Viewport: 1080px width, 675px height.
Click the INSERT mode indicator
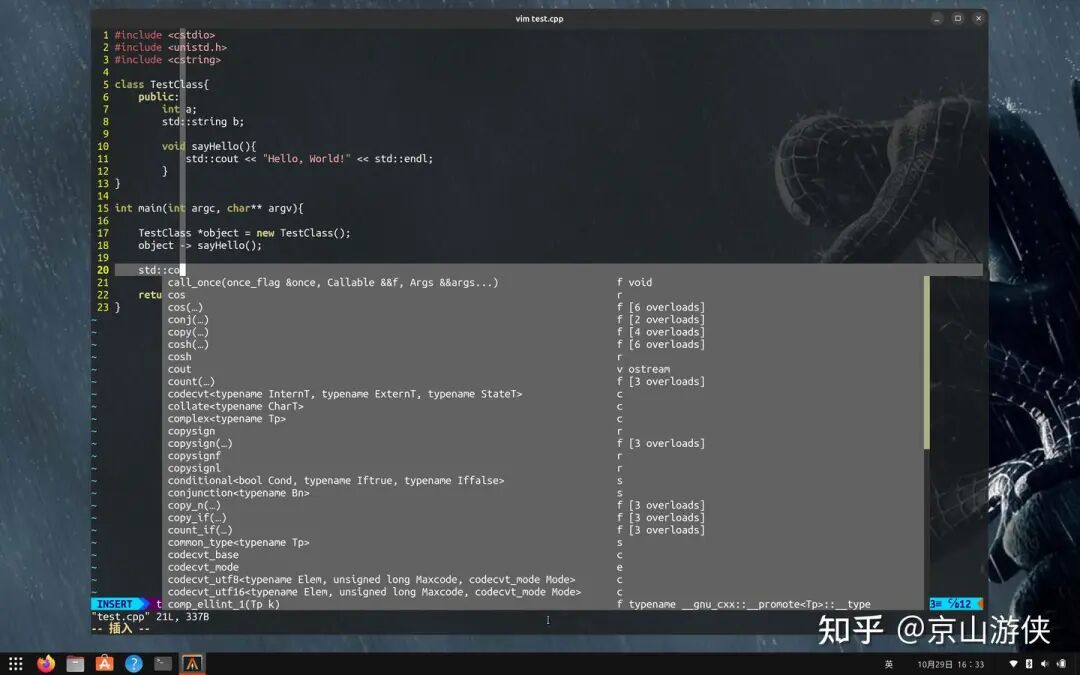pos(115,604)
